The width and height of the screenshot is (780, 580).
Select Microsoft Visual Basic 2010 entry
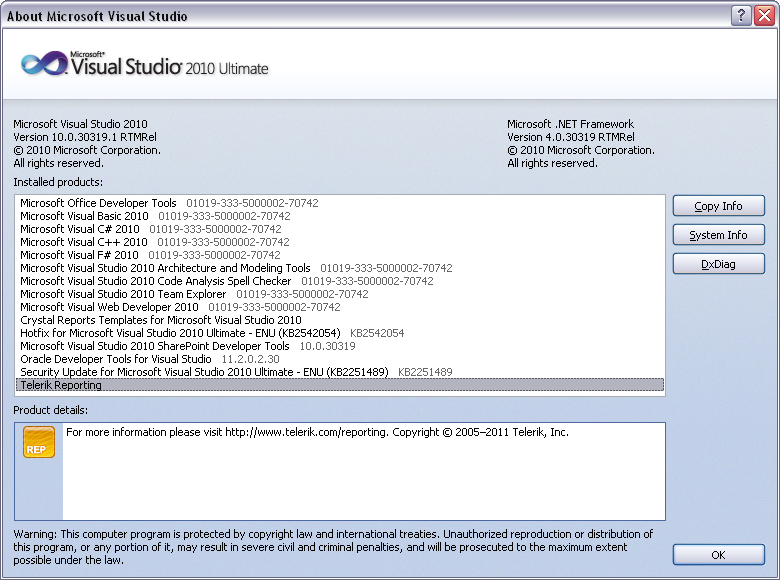[x=339, y=216]
